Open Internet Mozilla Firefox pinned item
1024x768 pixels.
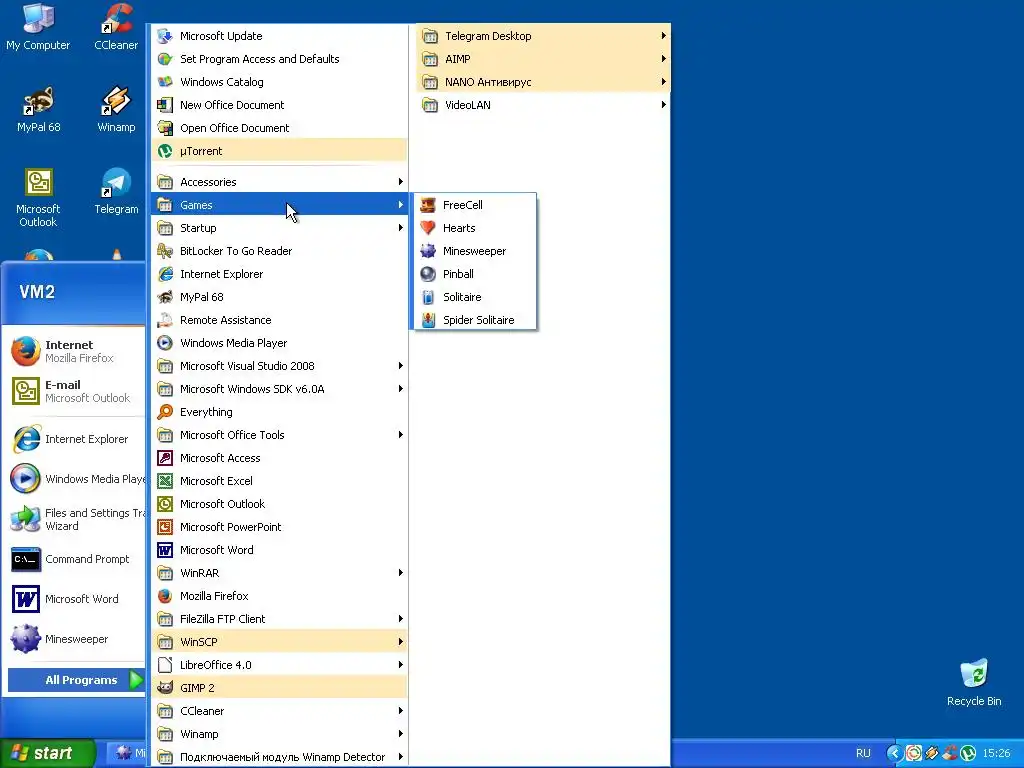coord(74,351)
